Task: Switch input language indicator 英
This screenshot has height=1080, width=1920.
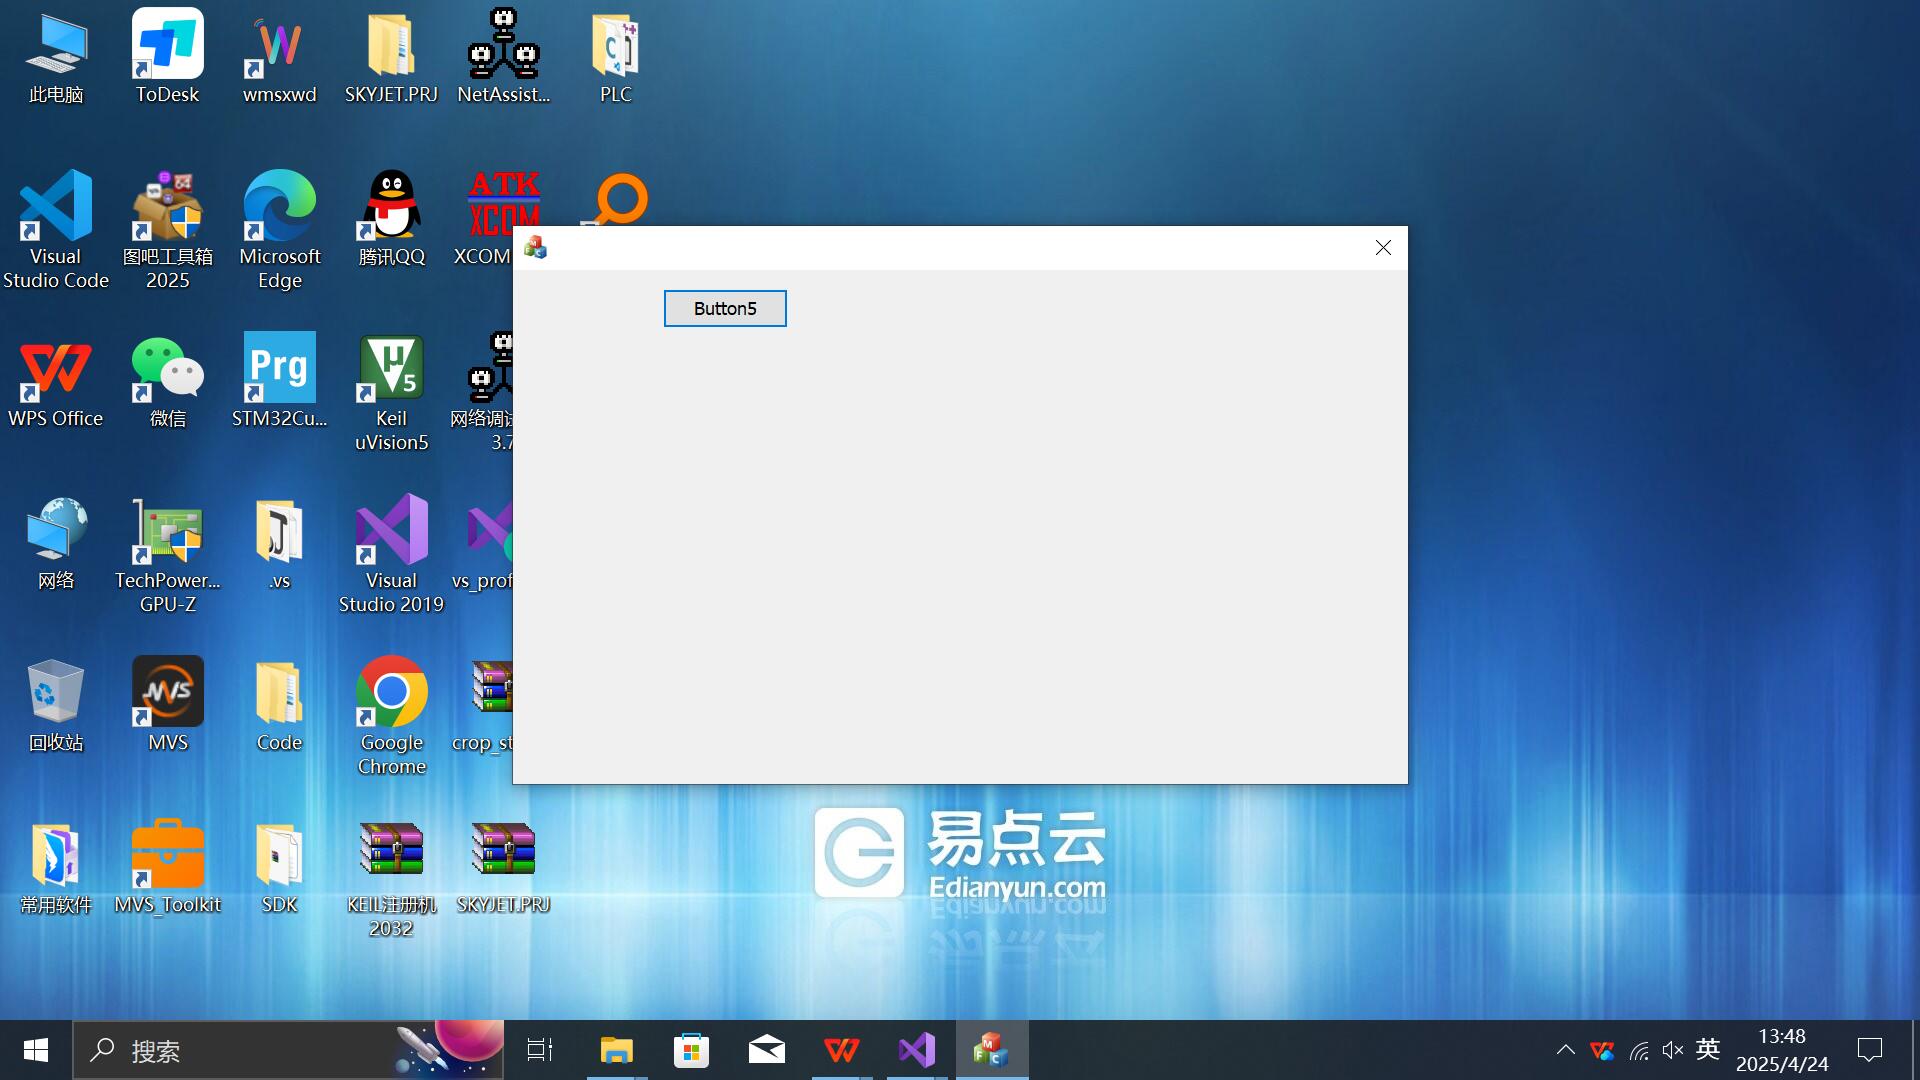Action: tap(1708, 1050)
